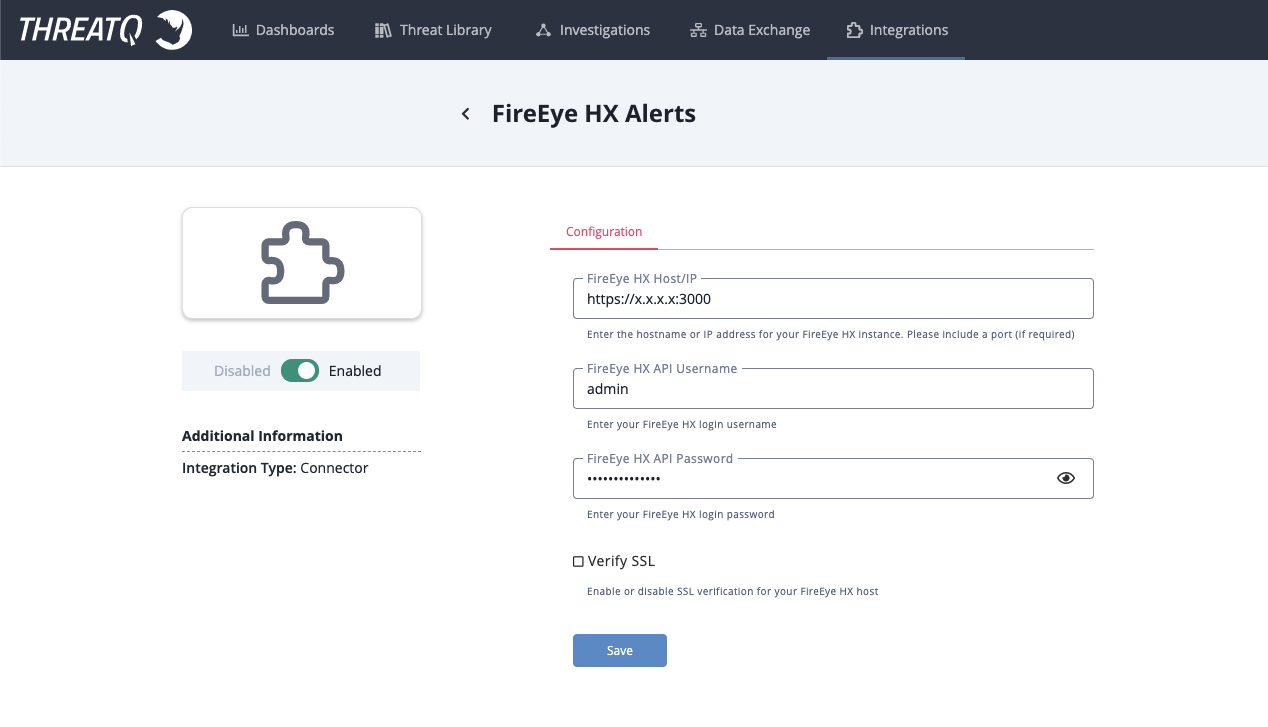Focus the FireEye HX Host/IP field
Viewport: 1268px width, 727px height.
tap(833, 298)
